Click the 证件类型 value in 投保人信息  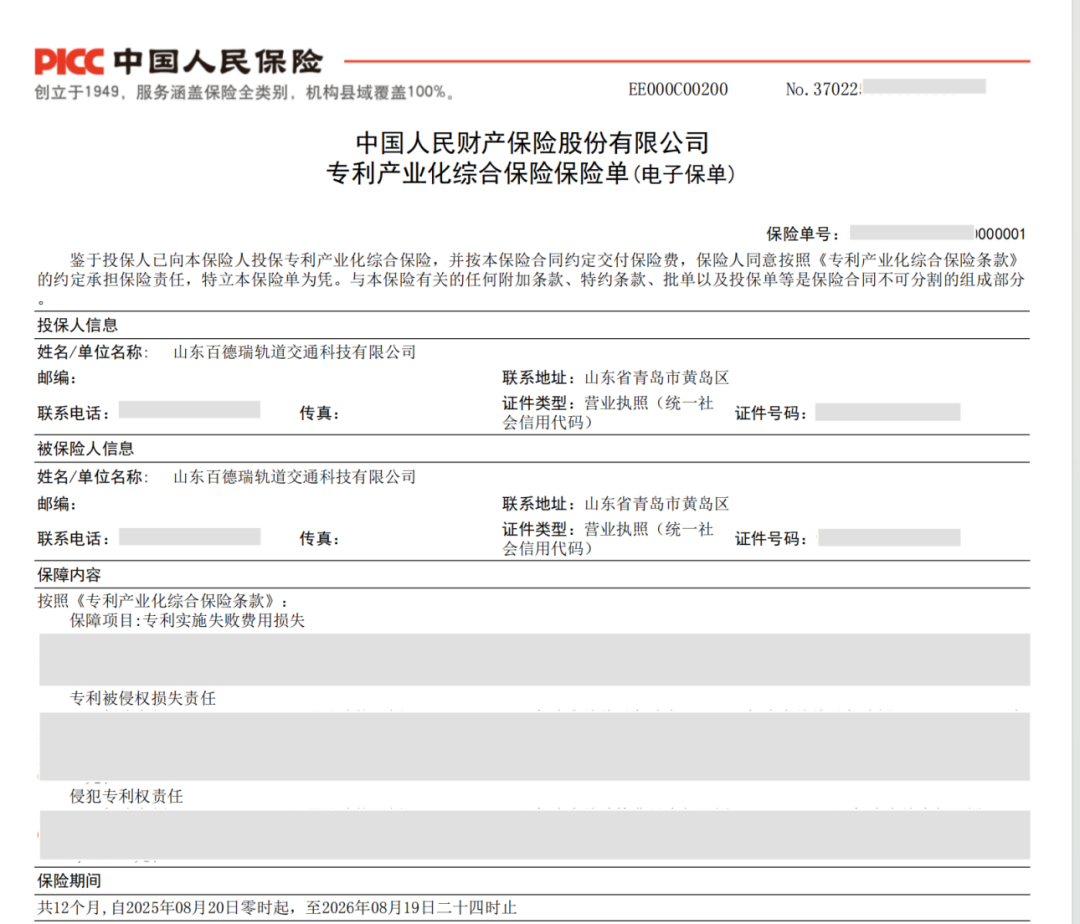tap(608, 412)
